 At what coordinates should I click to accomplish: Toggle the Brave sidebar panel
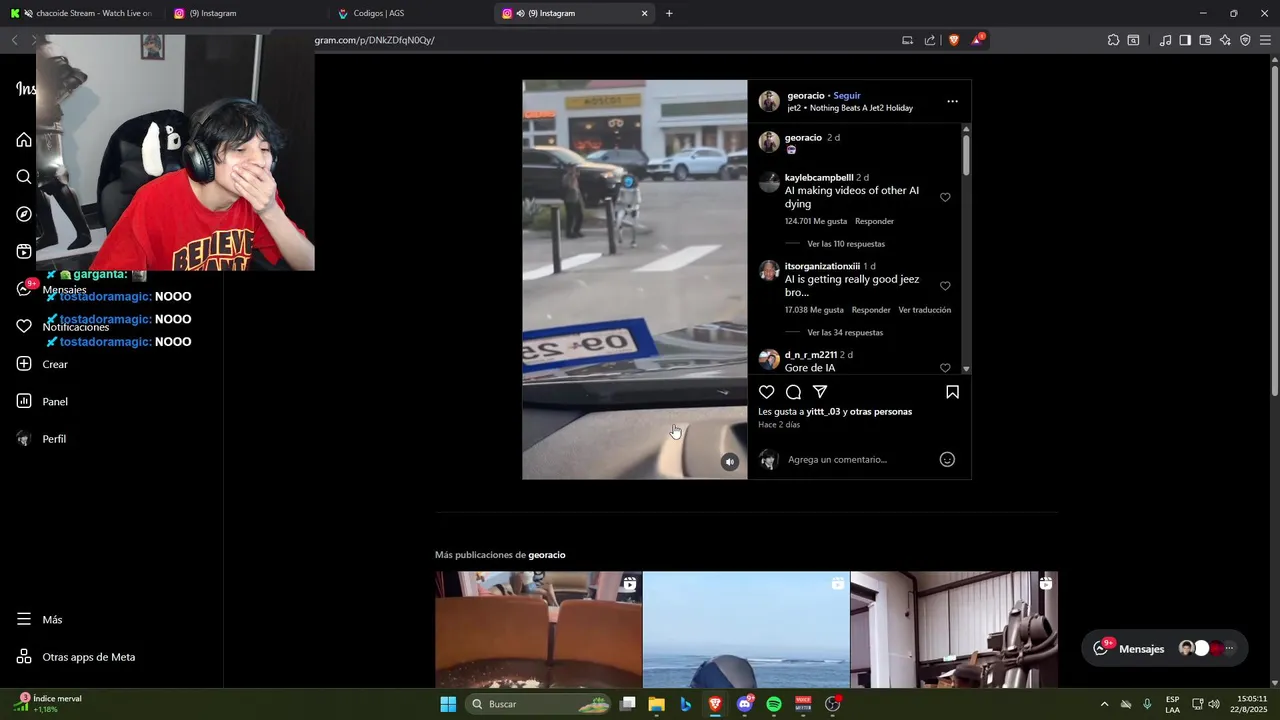coord(1185,40)
